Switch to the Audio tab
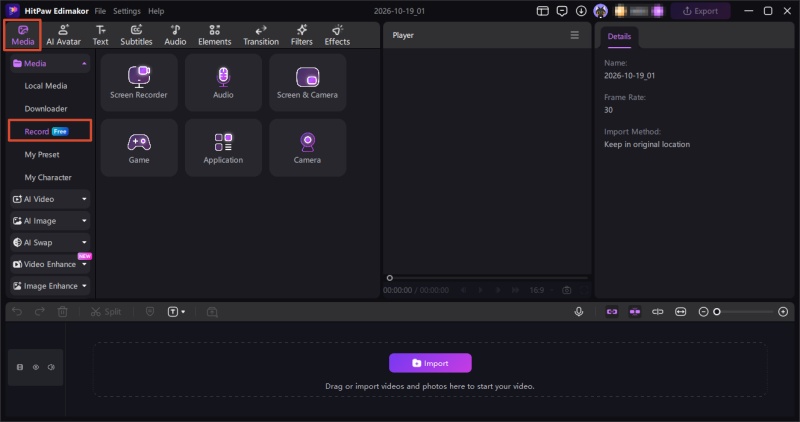 point(175,35)
